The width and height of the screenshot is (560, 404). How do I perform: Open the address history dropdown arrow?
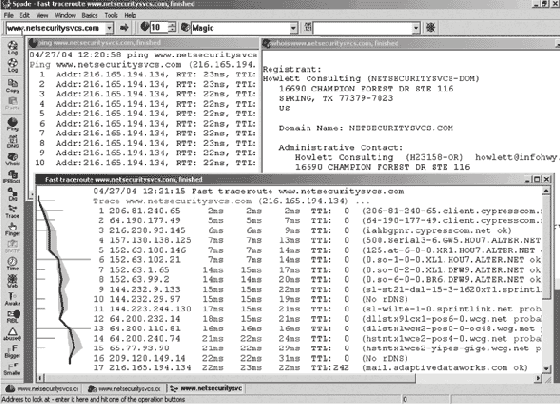109,28
